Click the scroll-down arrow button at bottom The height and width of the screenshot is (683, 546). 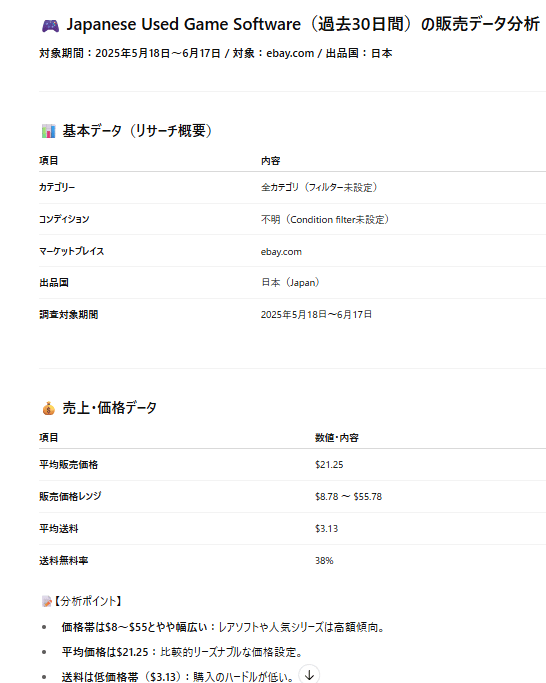309,675
